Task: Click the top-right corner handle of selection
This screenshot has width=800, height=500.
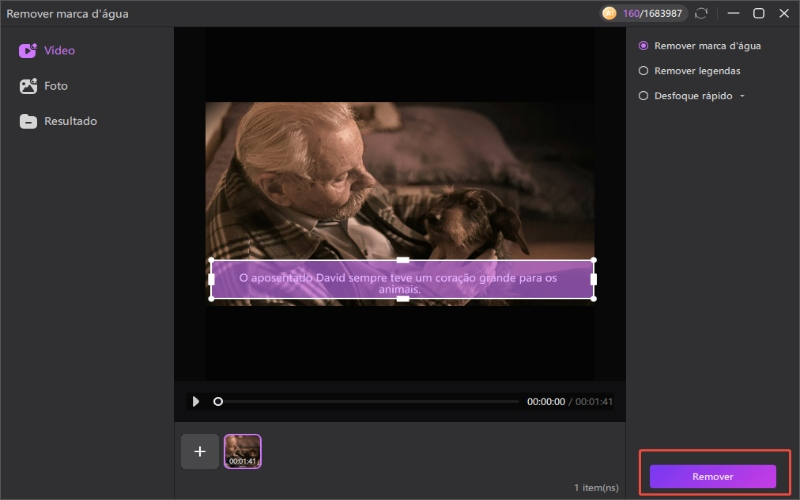Action: [594, 260]
